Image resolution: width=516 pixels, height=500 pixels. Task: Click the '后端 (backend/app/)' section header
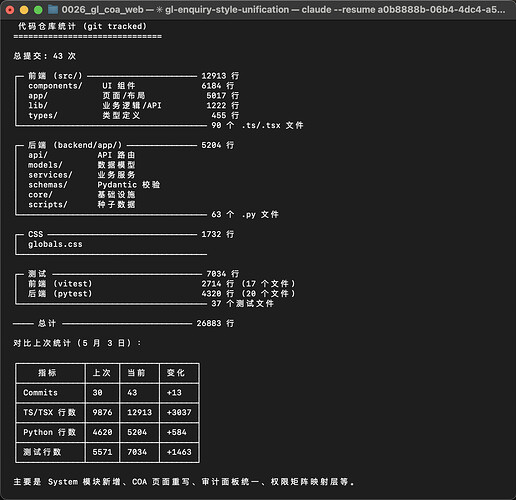[75, 145]
